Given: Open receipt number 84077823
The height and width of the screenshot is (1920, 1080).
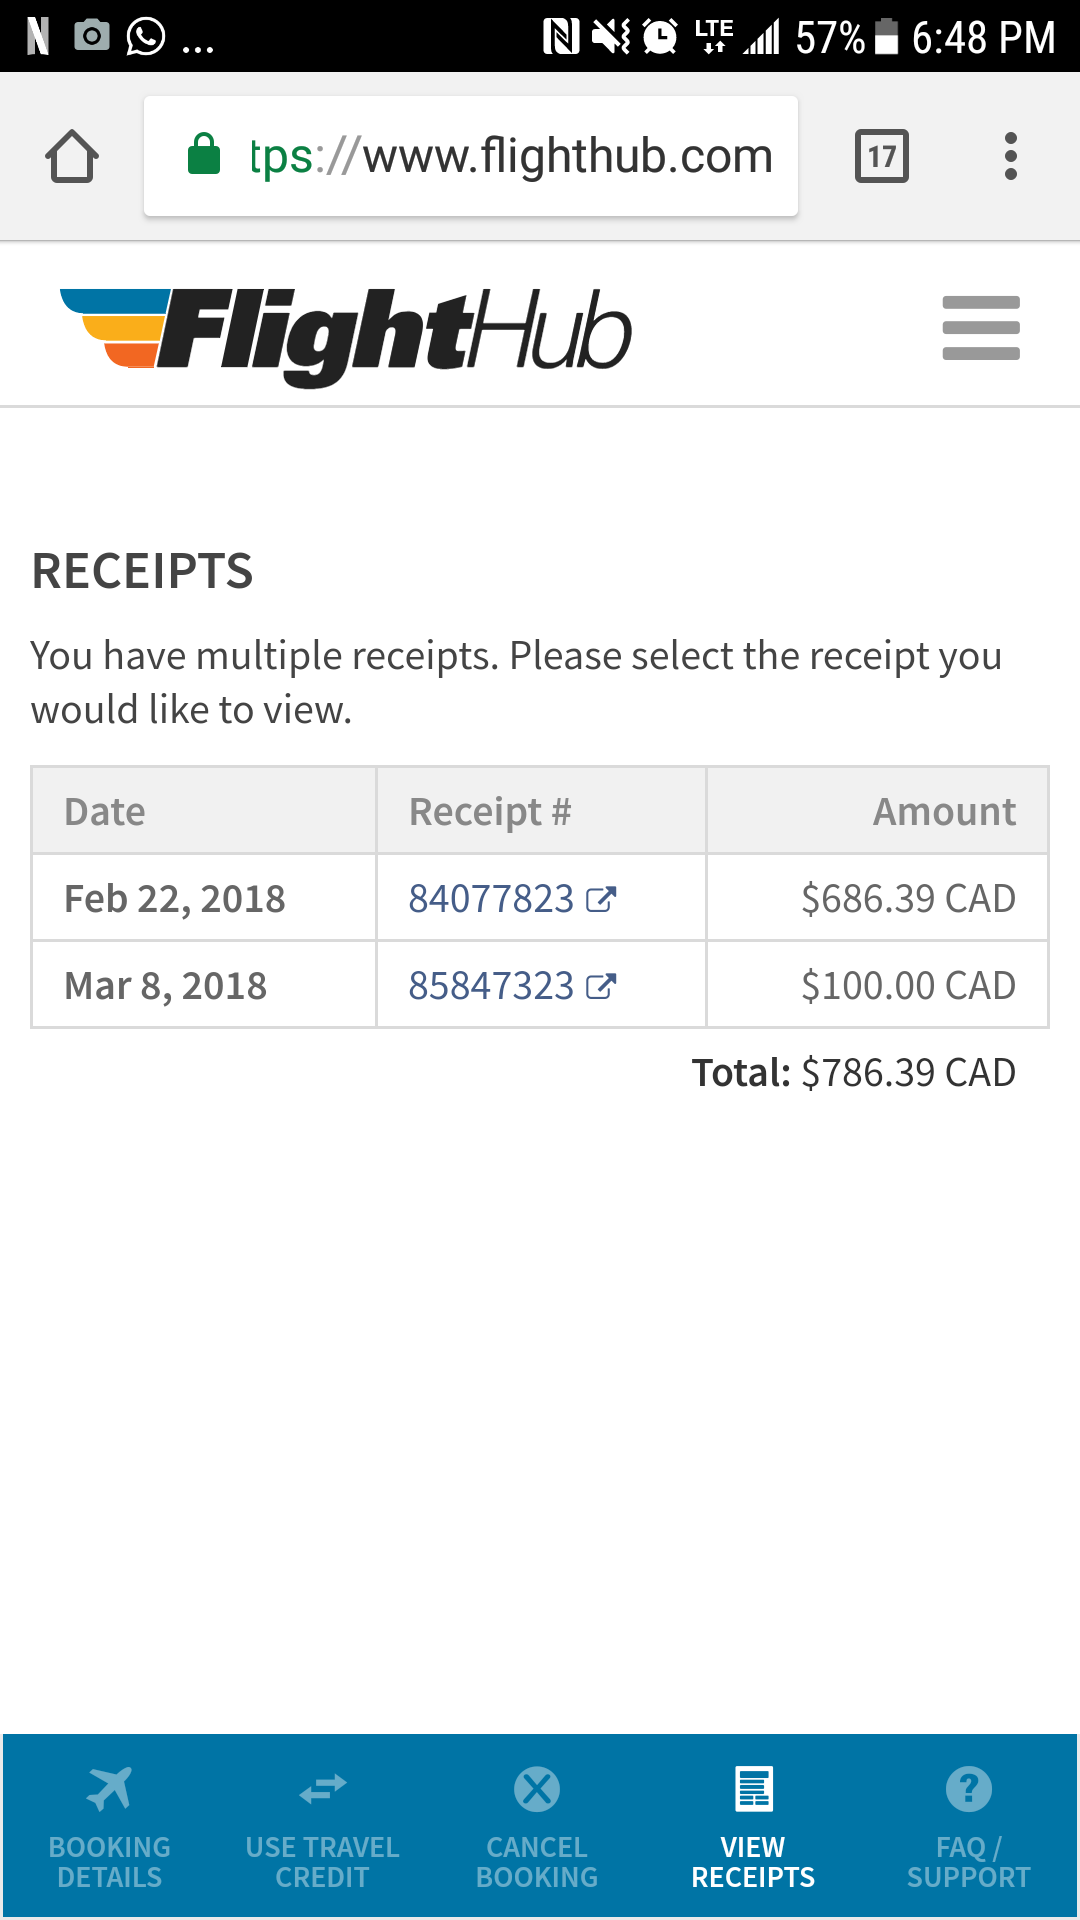Looking at the screenshot, I should (491, 898).
